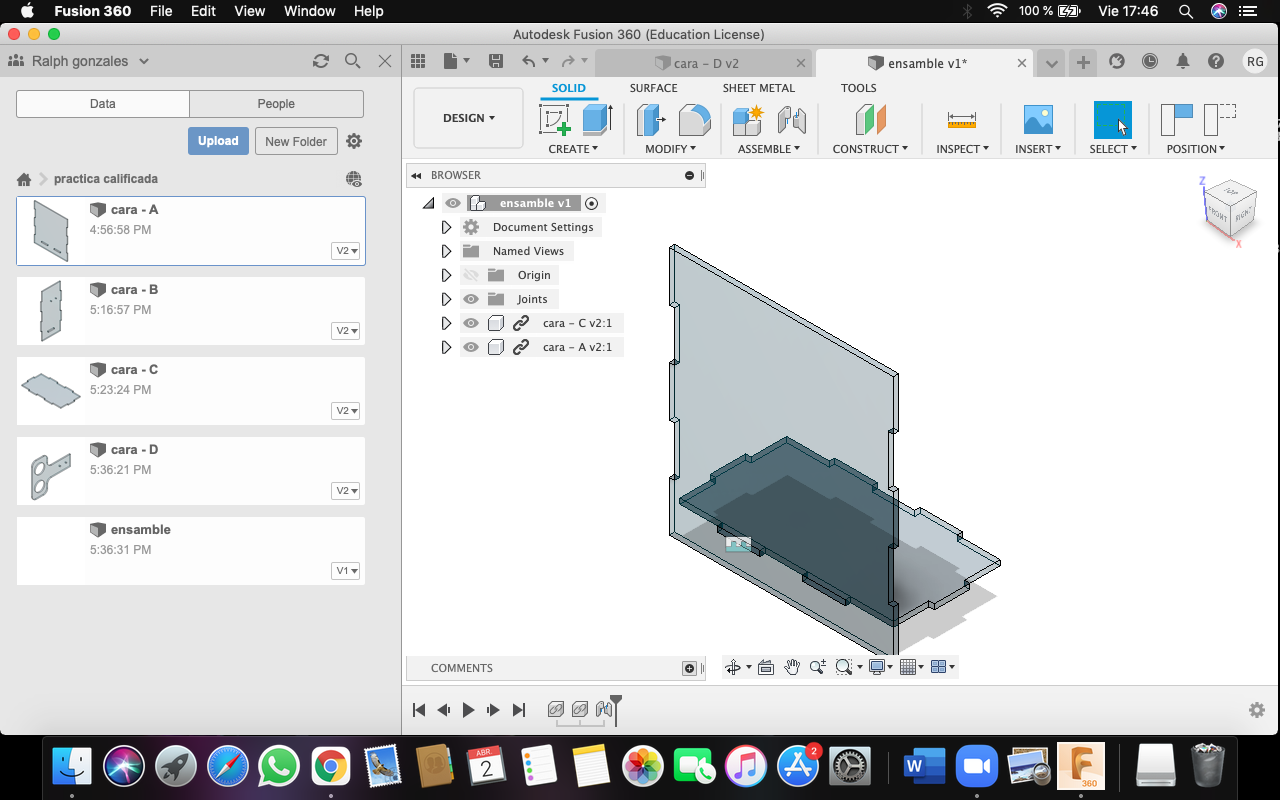
Task: Switch to the SHEET METAL ribbon tab
Action: (x=759, y=88)
